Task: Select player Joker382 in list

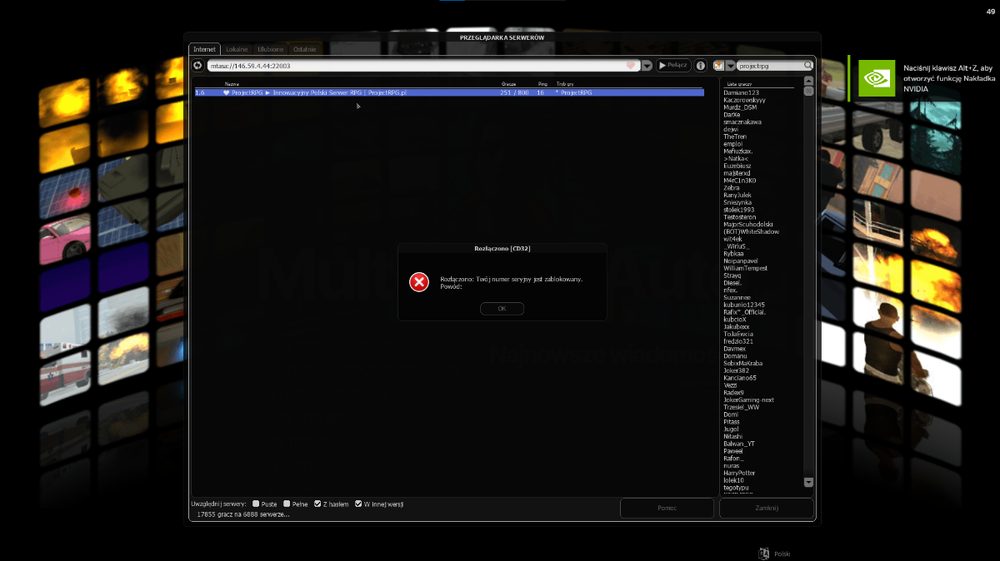Action: click(736, 370)
